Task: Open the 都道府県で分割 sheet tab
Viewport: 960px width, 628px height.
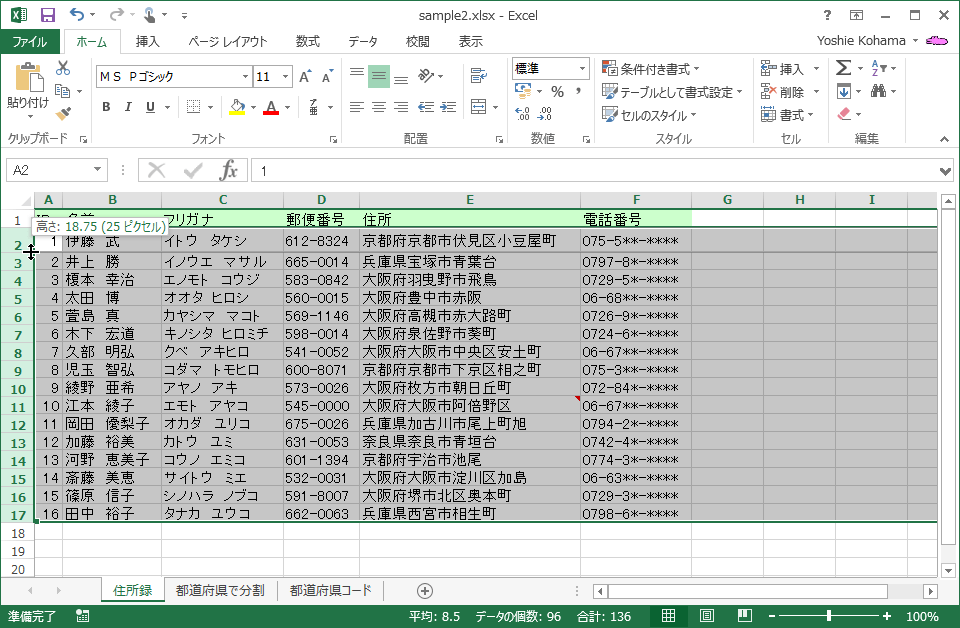Action: click(220, 590)
